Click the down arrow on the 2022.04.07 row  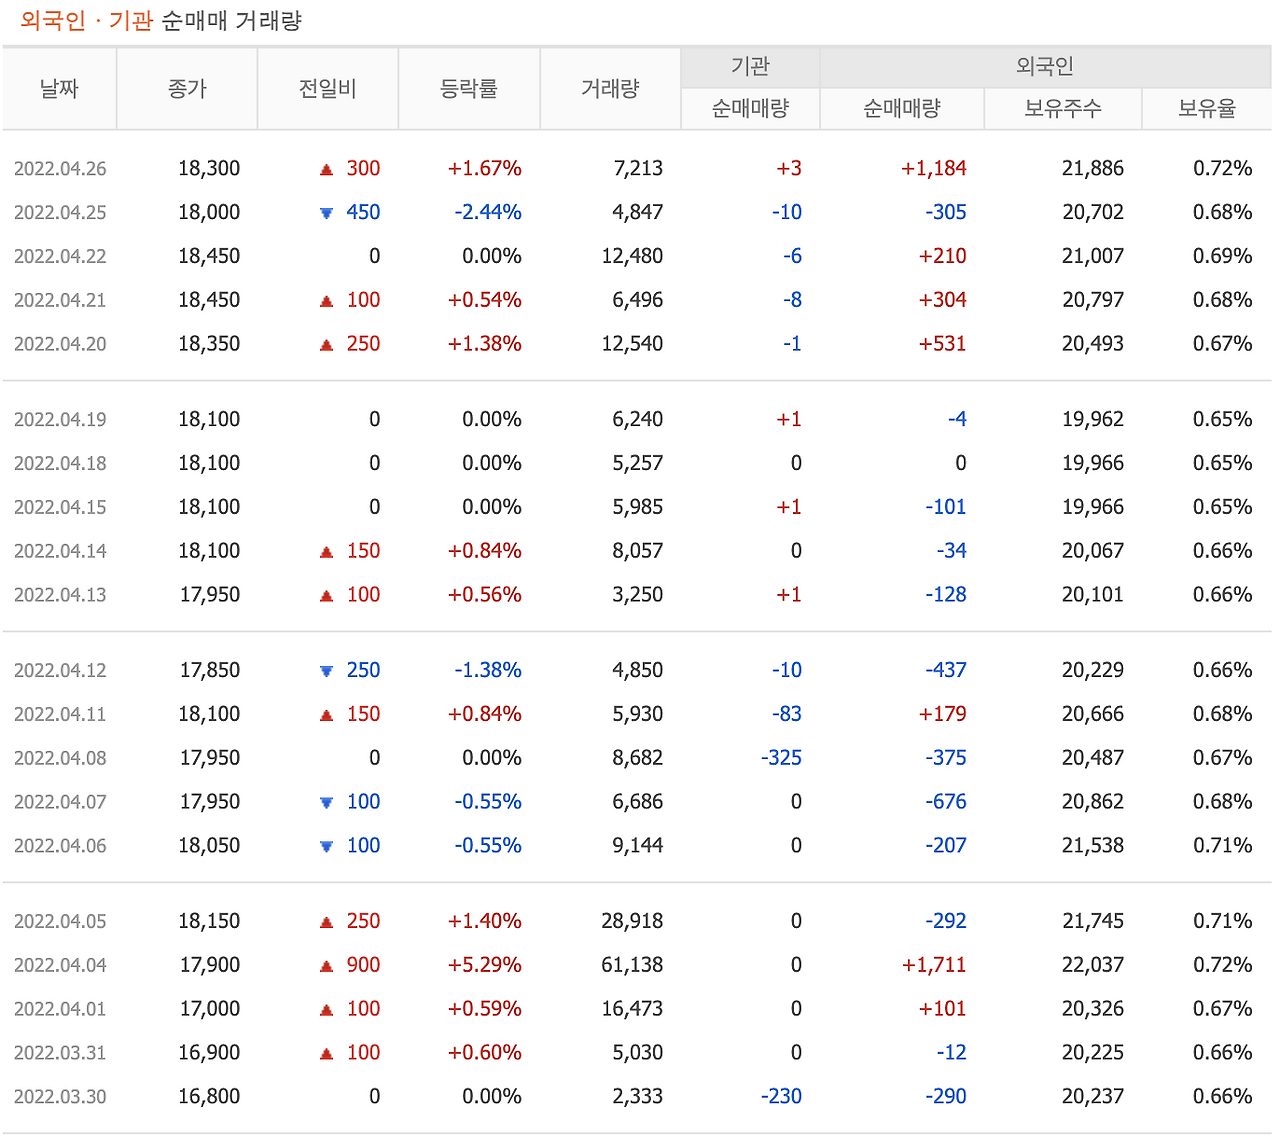pyautogui.click(x=325, y=801)
